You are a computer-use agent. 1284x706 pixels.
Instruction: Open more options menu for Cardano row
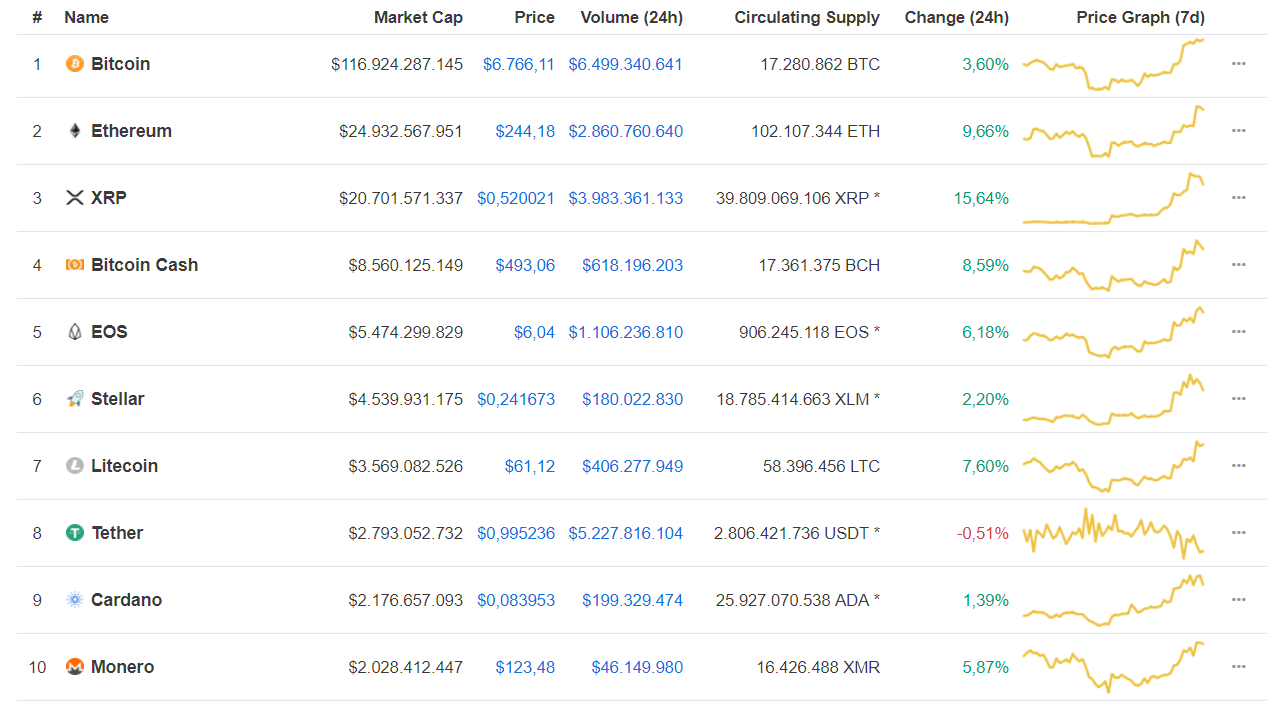(1239, 600)
